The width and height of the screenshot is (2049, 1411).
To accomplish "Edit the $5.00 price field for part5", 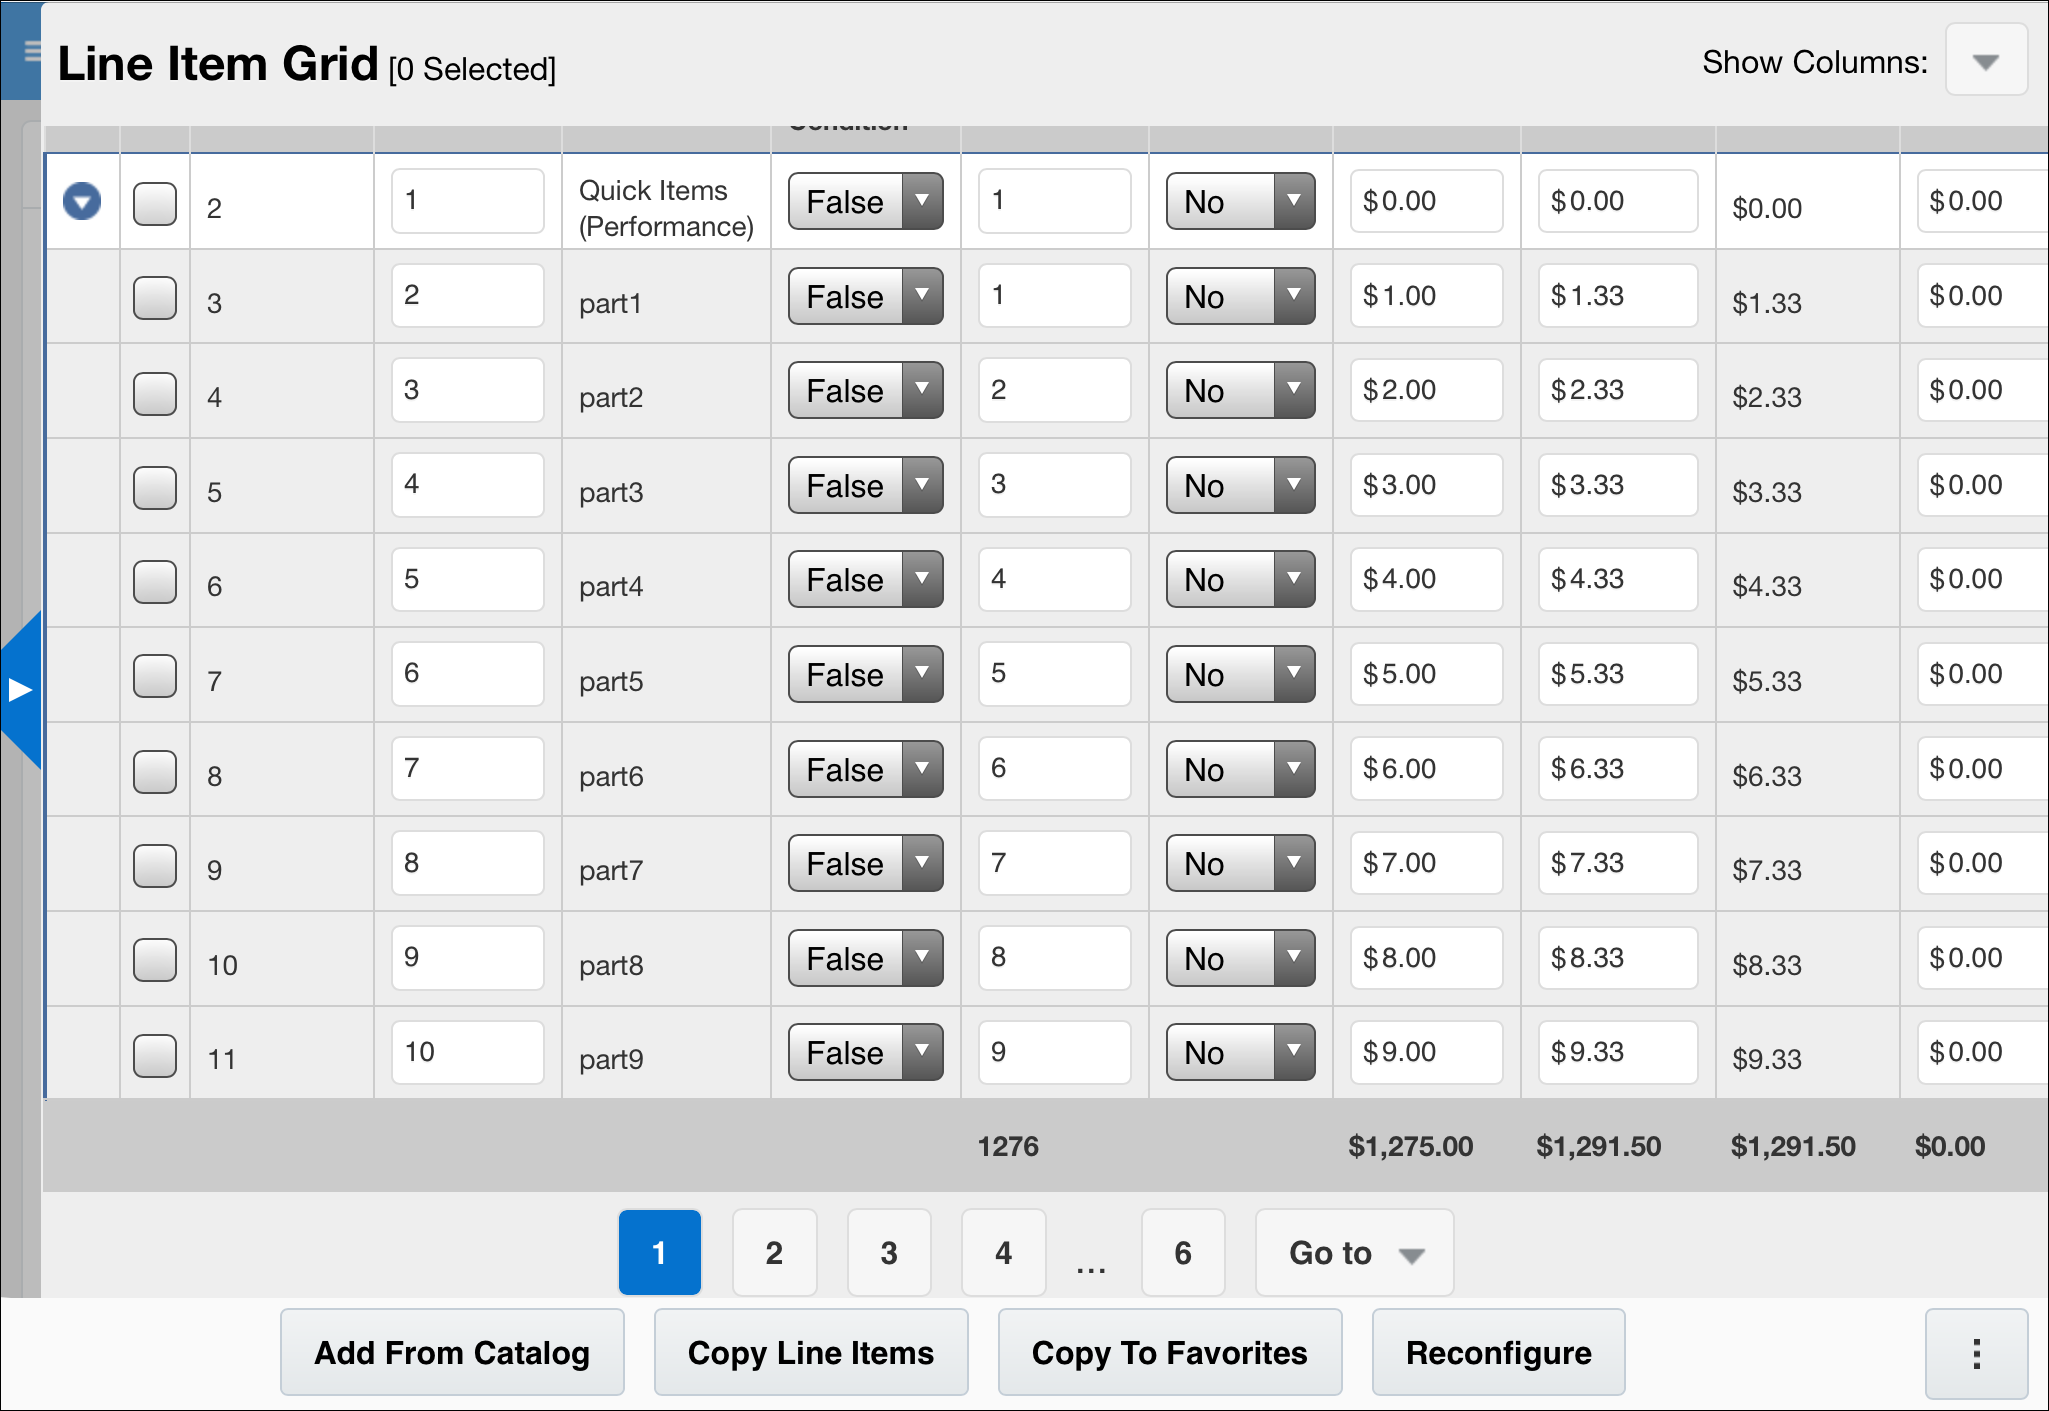I will pos(1426,674).
